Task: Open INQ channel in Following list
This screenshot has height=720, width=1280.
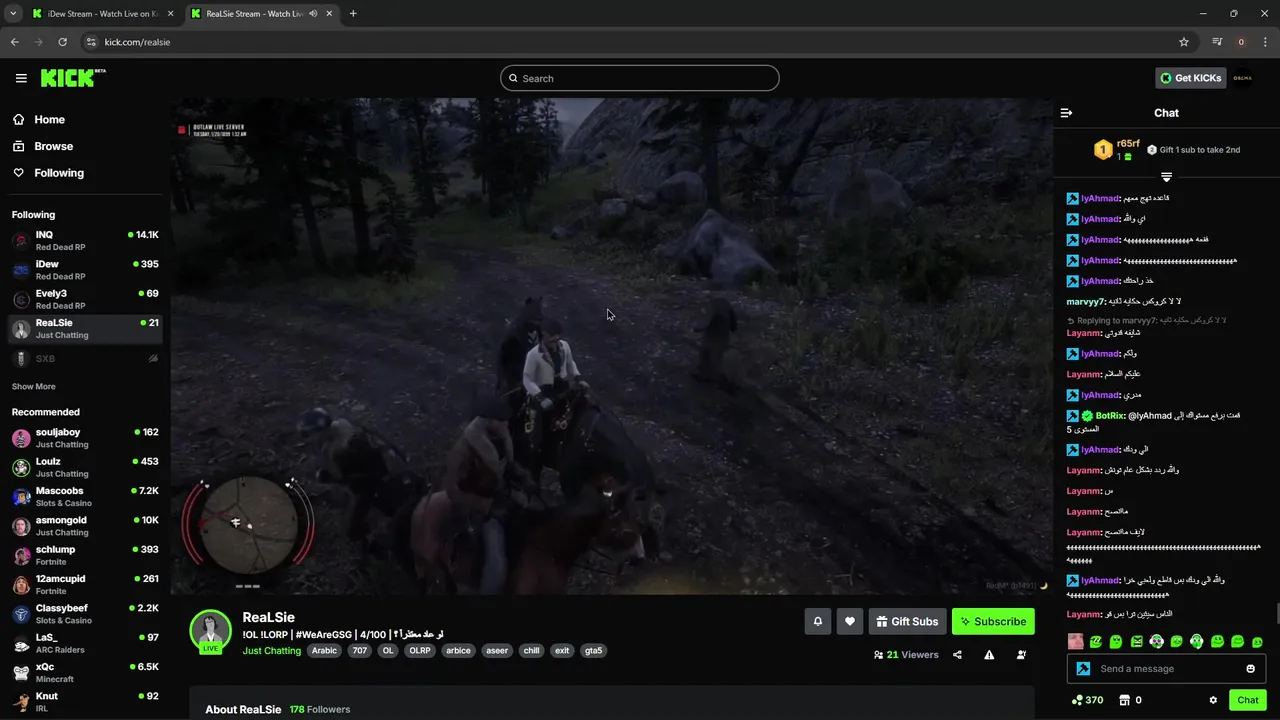Action: point(85,241)
